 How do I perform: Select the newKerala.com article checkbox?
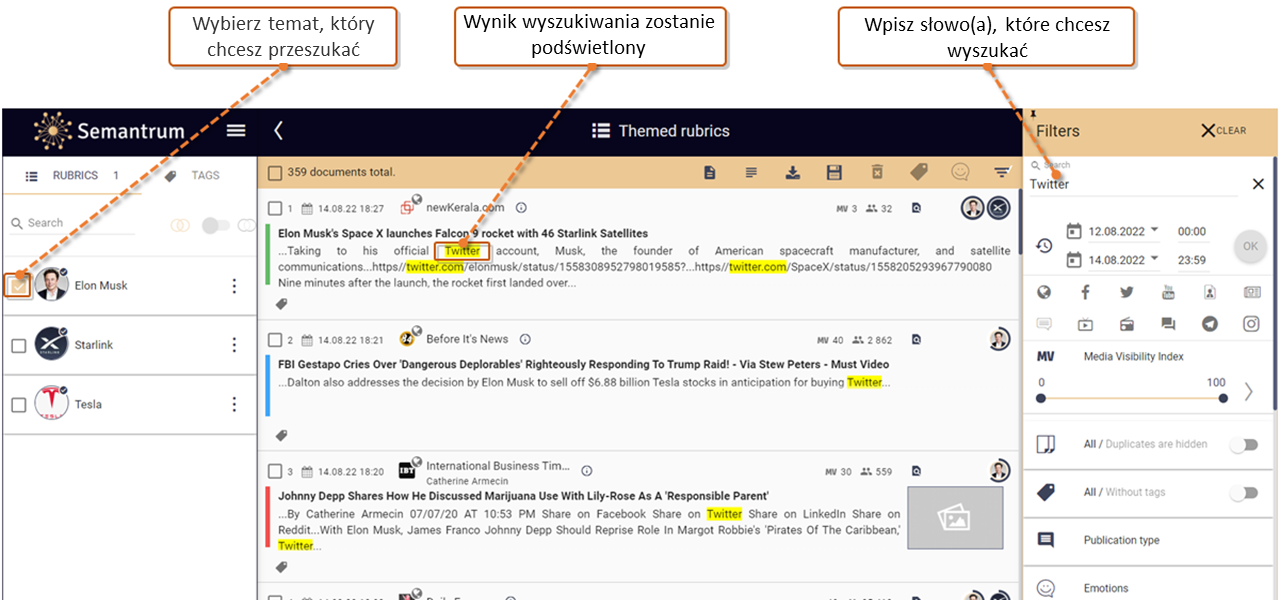[275, 208]
